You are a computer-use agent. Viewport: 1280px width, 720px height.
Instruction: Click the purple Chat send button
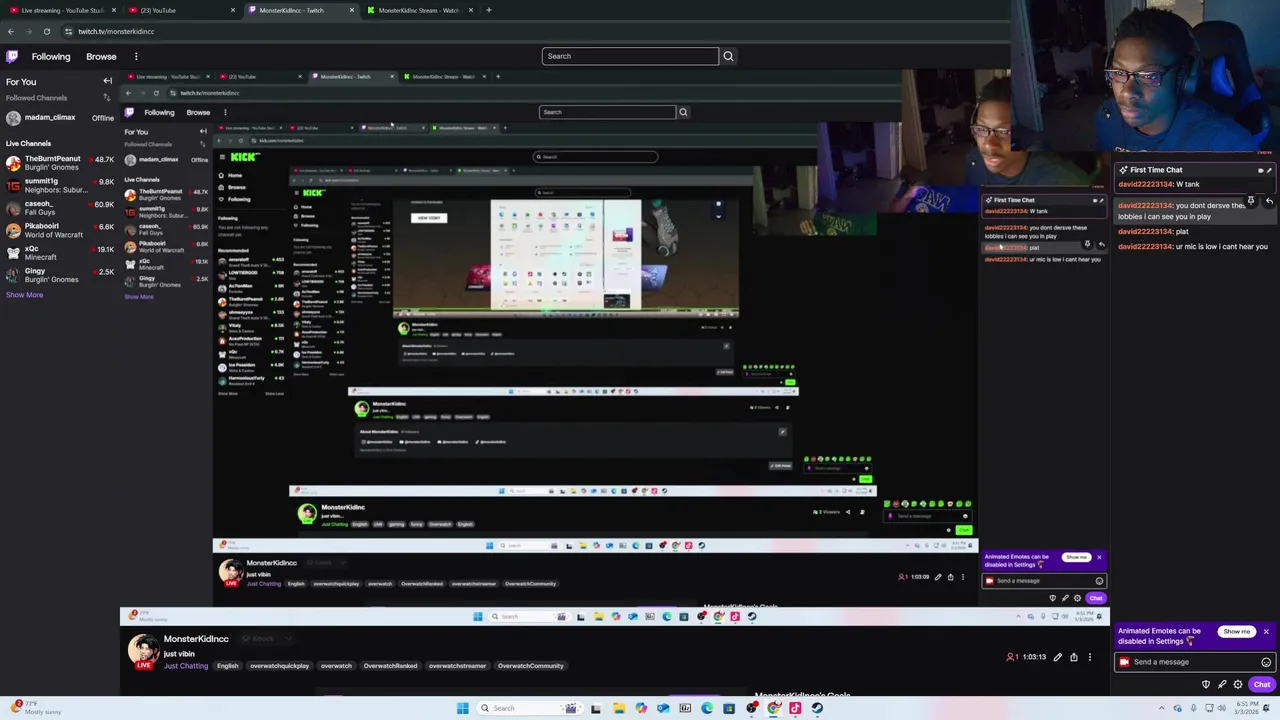pos(1262,685)
